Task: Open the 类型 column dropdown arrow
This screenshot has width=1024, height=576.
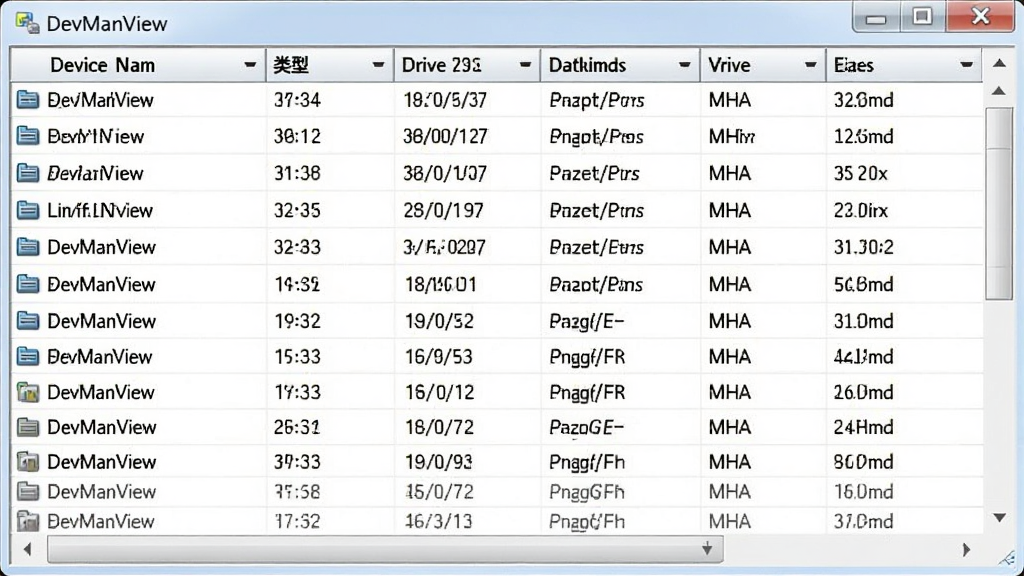Action: (x=377, y=65)
